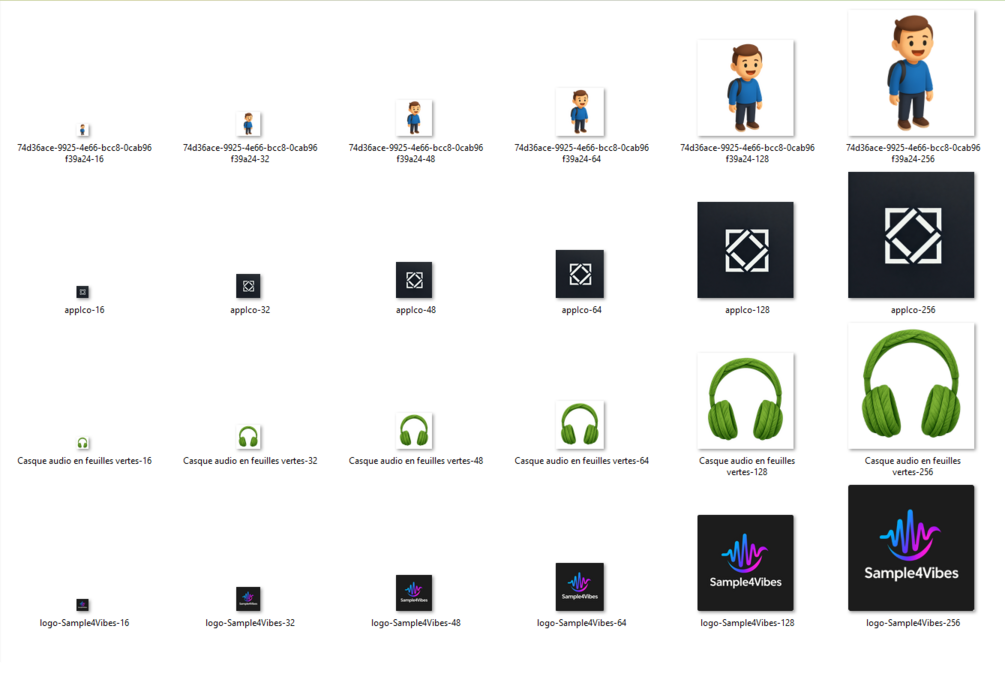Click the file name ending f39a24-256
This screenshot has width=1005, height=677.
tap(913, 153)
